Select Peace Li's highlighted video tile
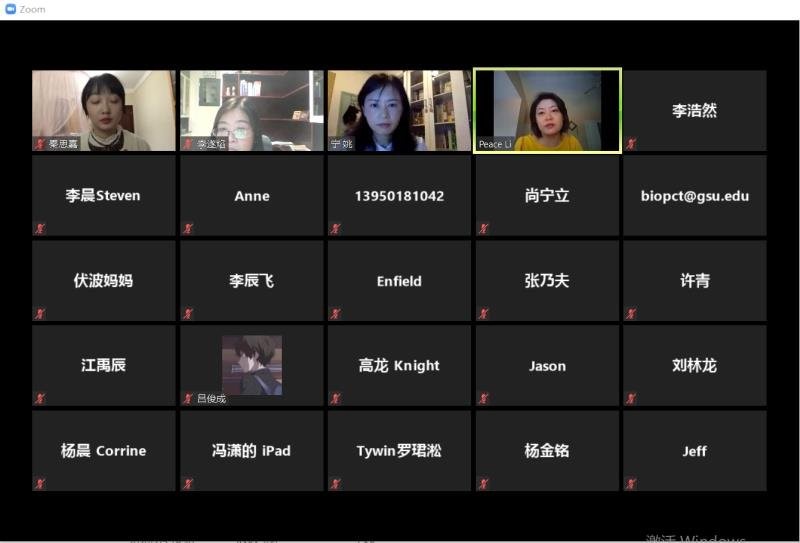The width and height of the screenshot is (800, 543). coord(547,110)
